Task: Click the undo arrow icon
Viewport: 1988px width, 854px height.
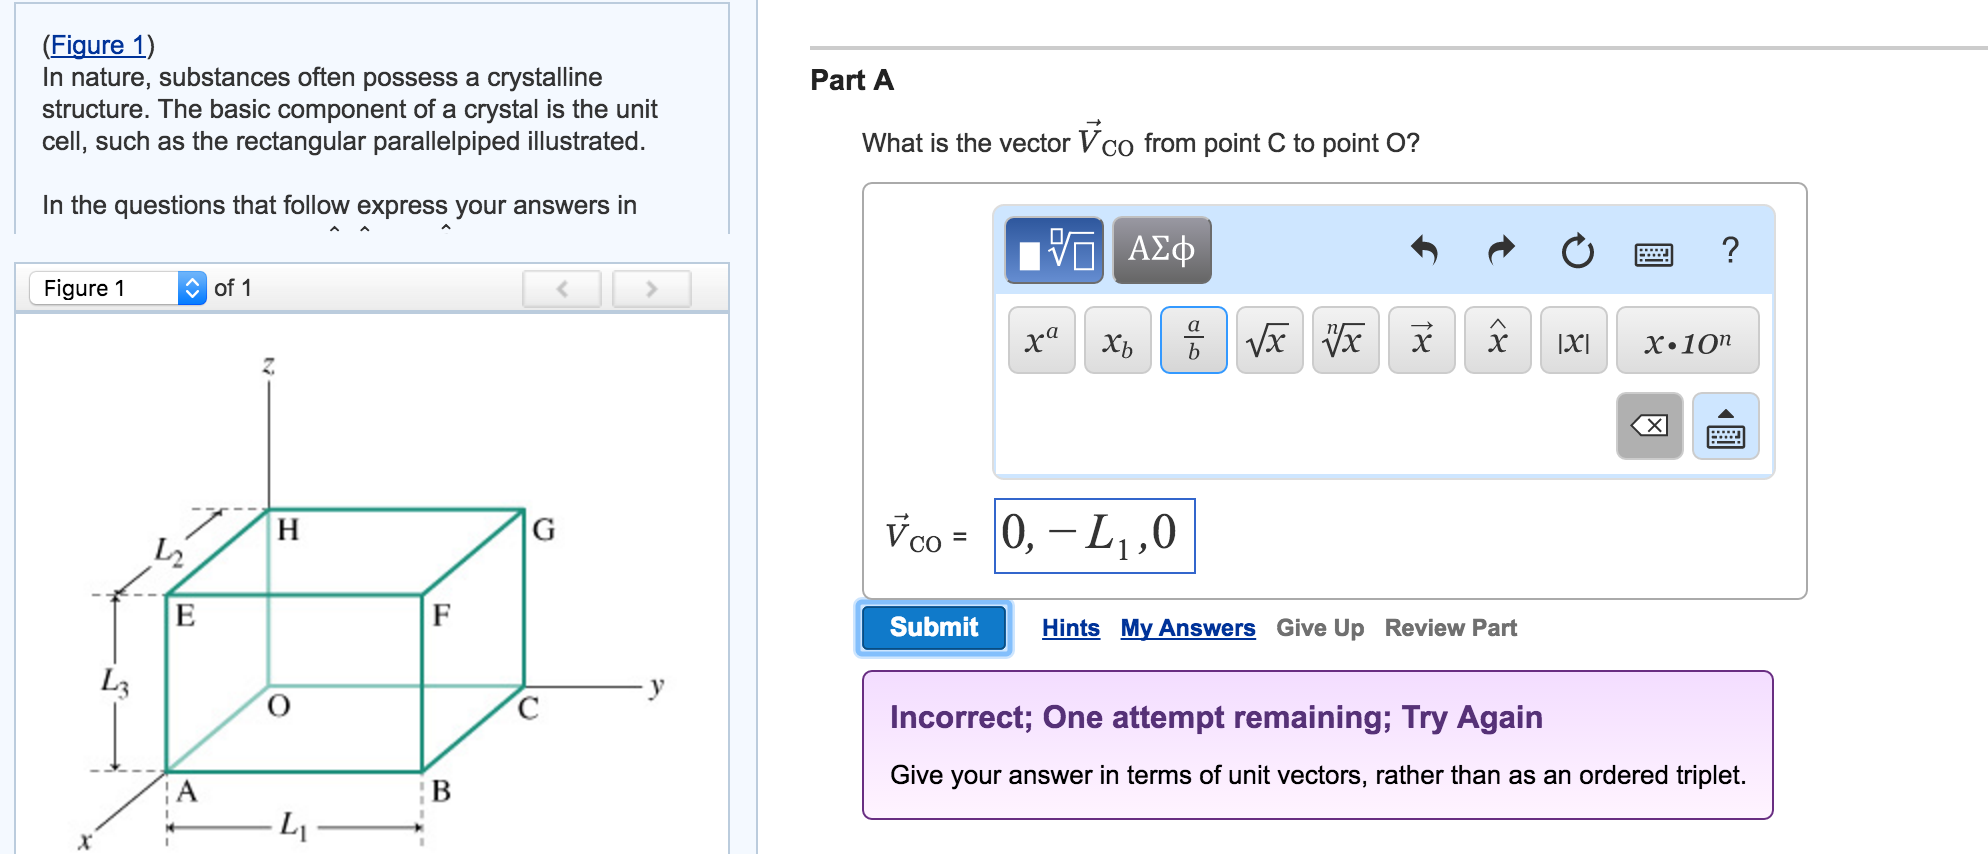Action: [1424, 250]
